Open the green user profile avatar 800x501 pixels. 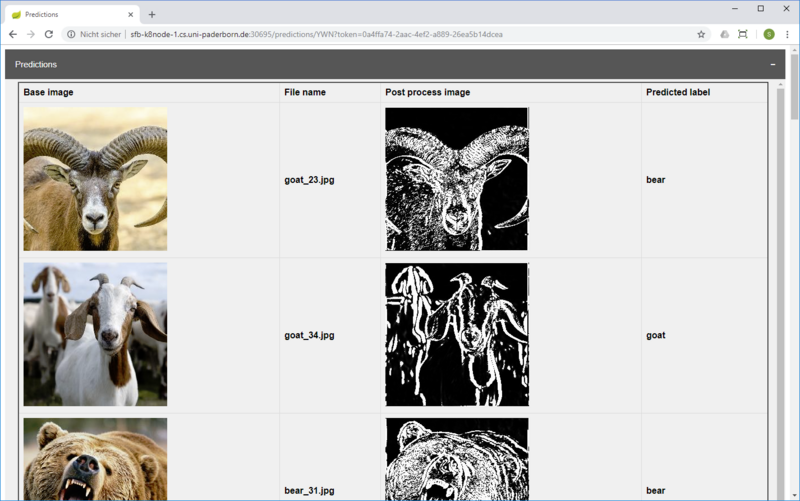769,34
